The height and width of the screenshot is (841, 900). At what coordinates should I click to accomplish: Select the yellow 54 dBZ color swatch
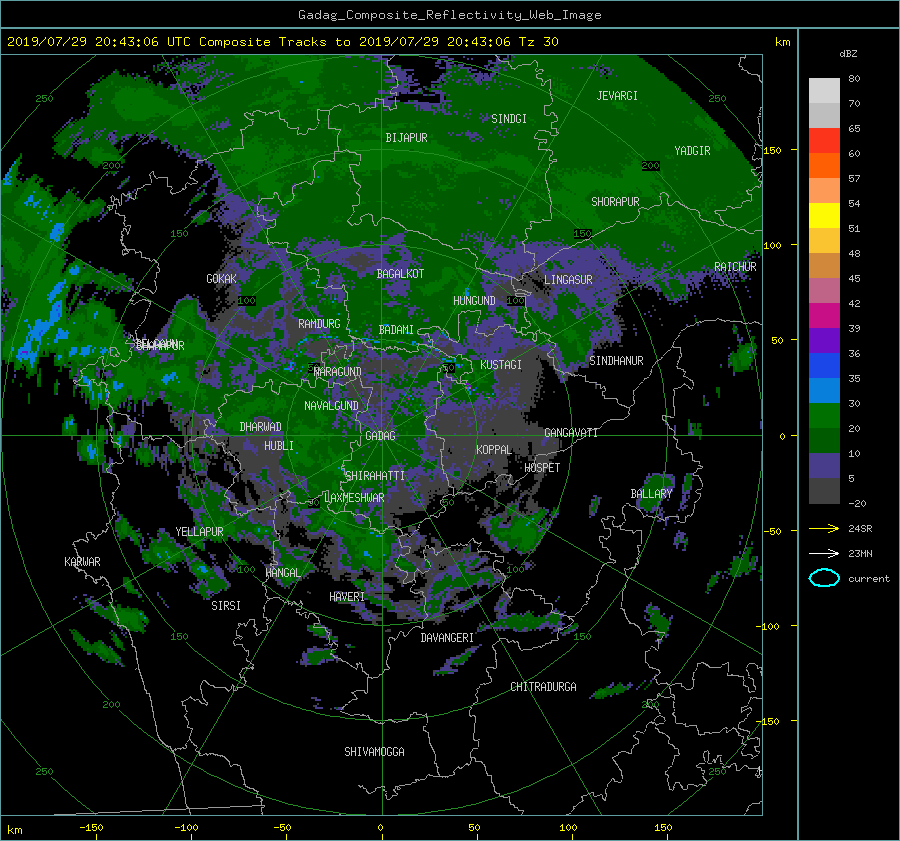click(824, 216)
